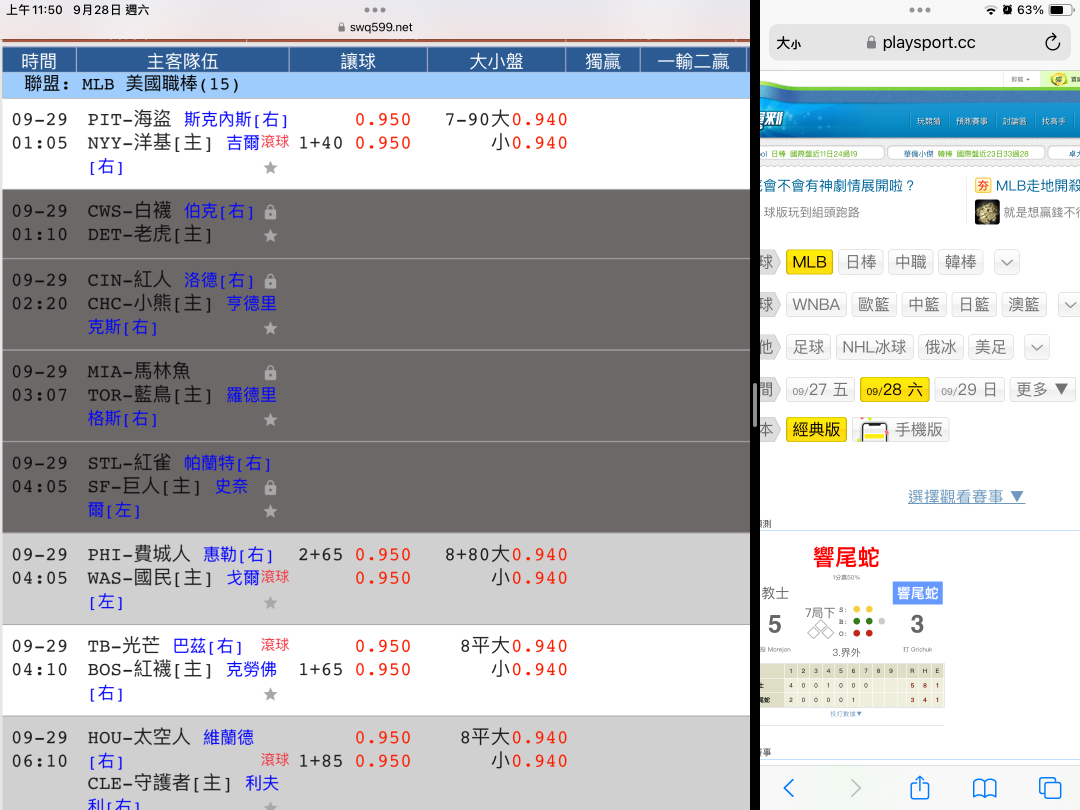Click the lock icon beside 史奈 in SF-巨人 row
This screenshot has width=1080, height=810.
point(271,488)
